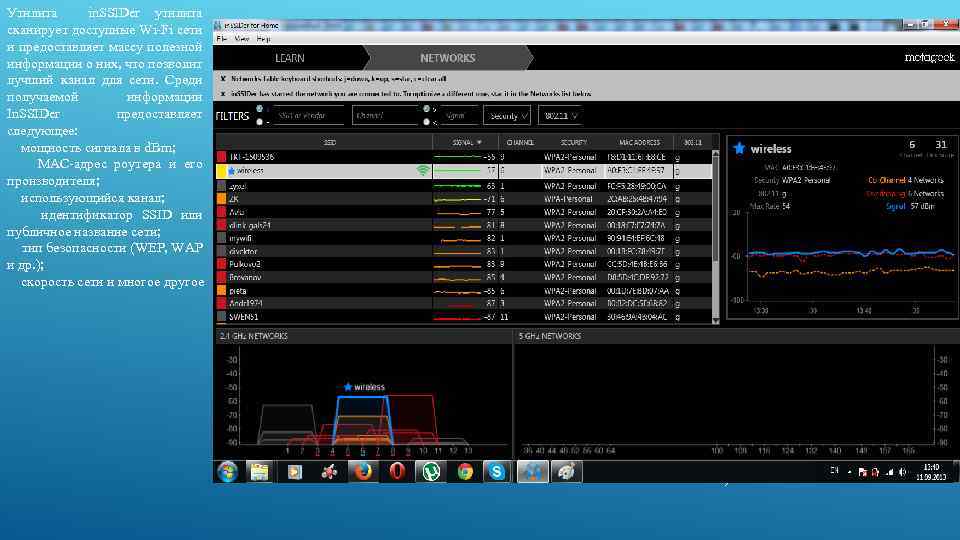
Task: Open the Help menu
Action: (263, 39)
